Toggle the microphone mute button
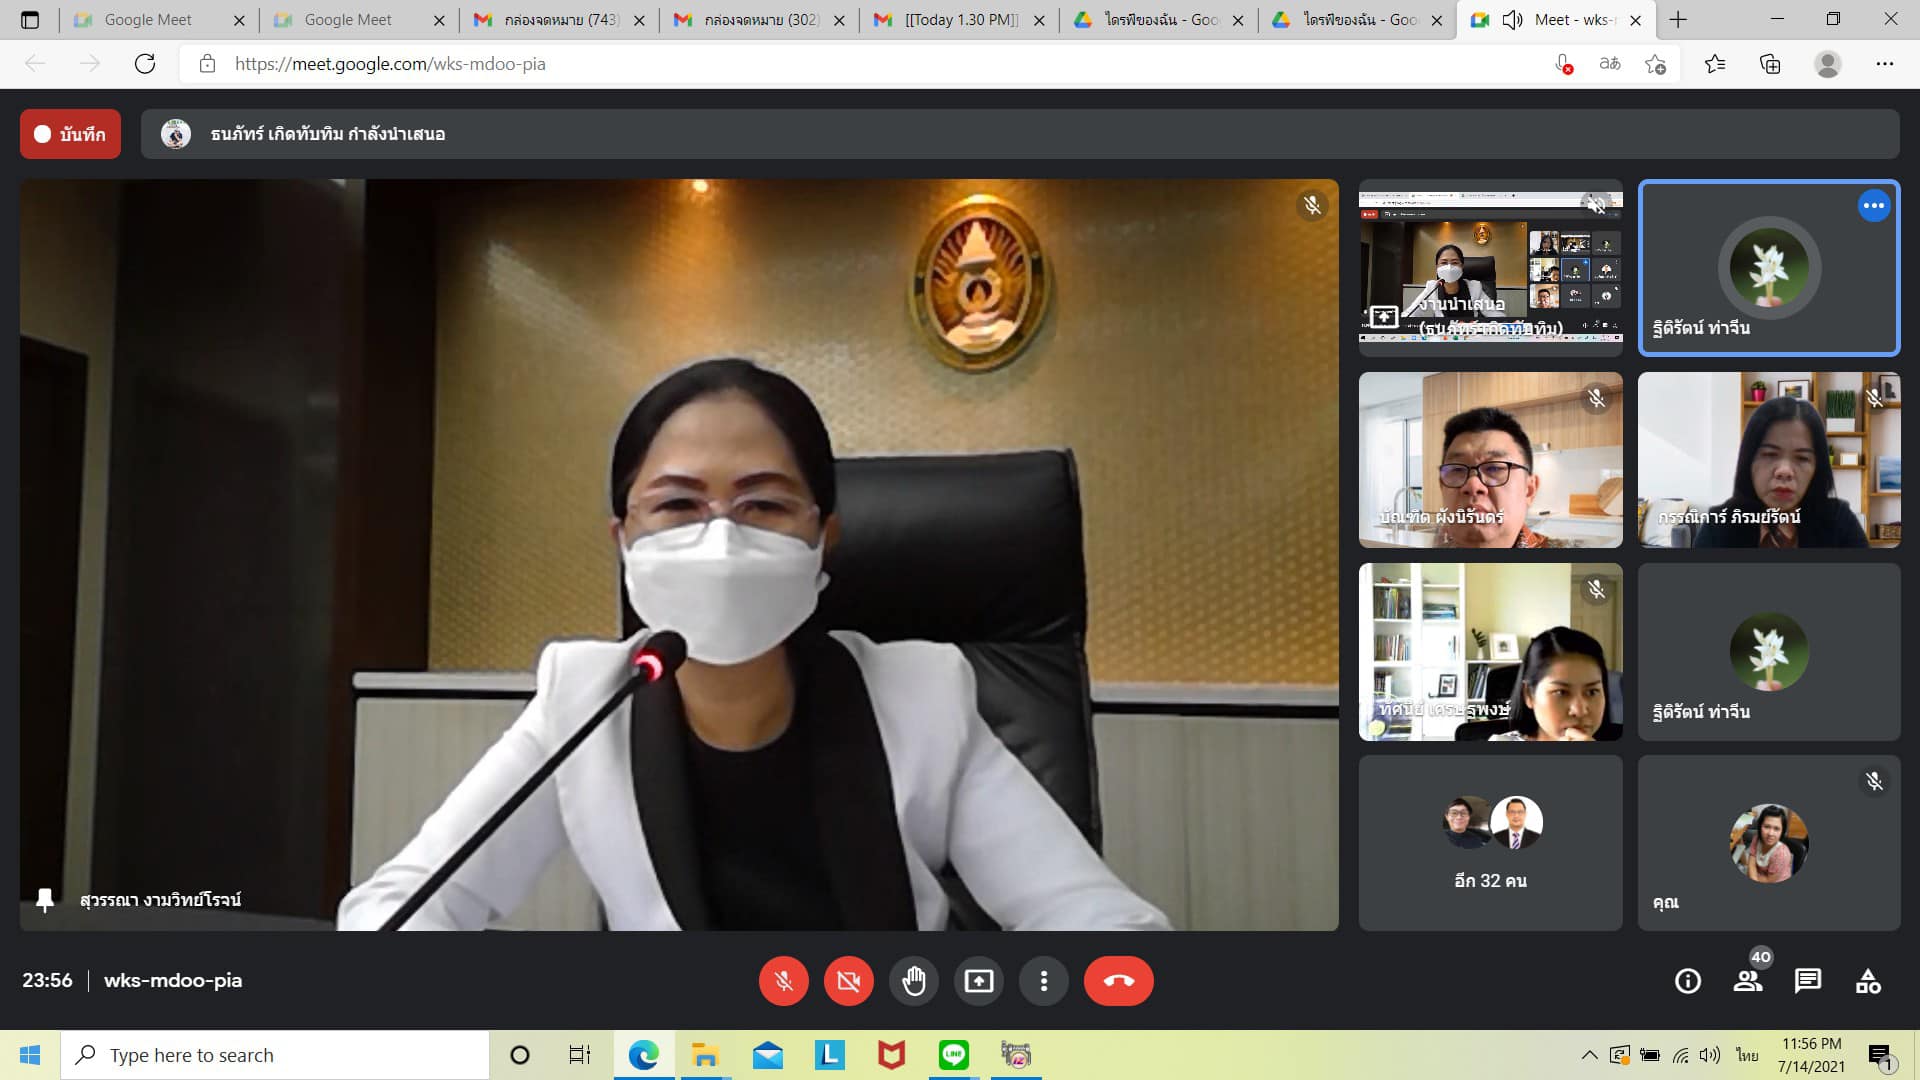Screen dimensions: 1920x1080 783,981
